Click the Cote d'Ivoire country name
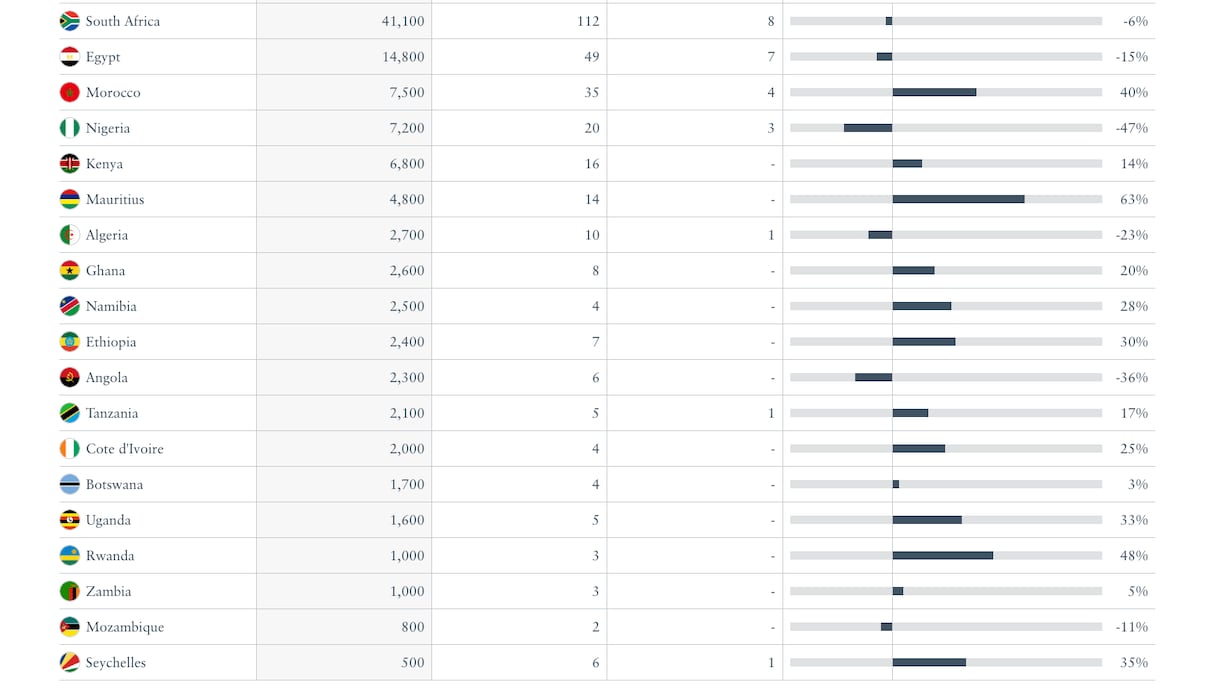The height and width of the screenshot is (684, 1216). click(x=124, y=449)
